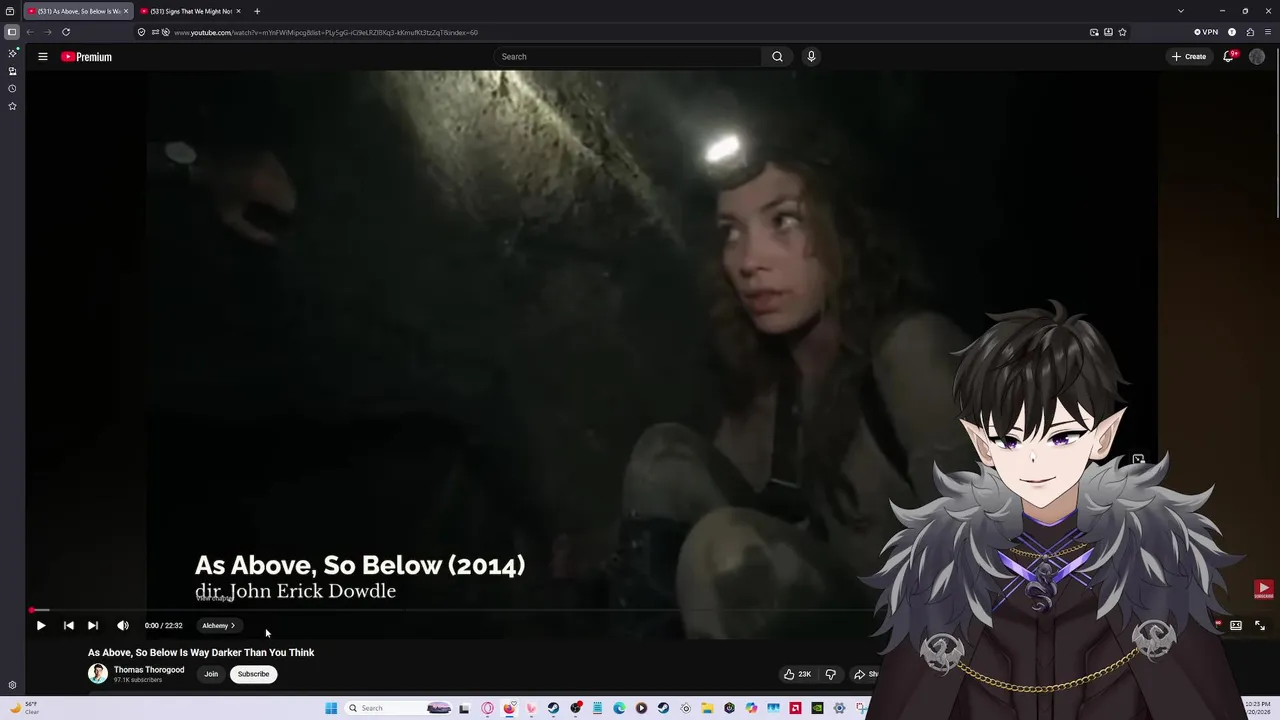
Task: Open the YouTube subscribe watermark
Action: coord(1264,590)
